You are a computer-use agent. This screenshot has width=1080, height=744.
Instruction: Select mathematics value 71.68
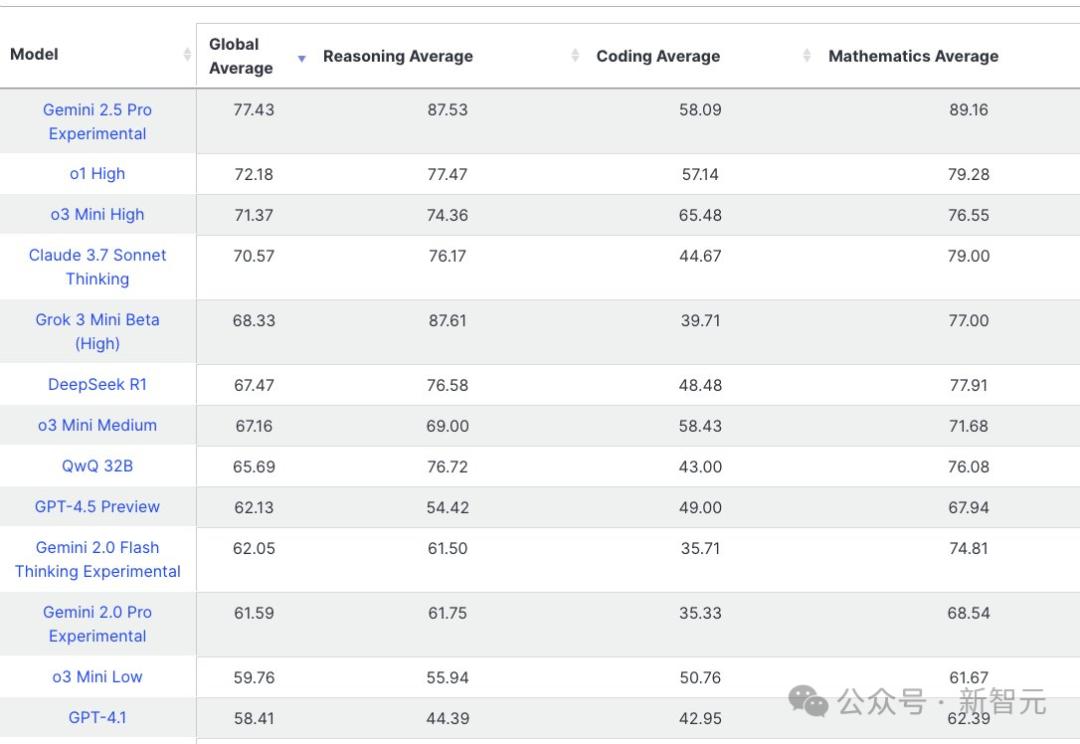point(968,426)
